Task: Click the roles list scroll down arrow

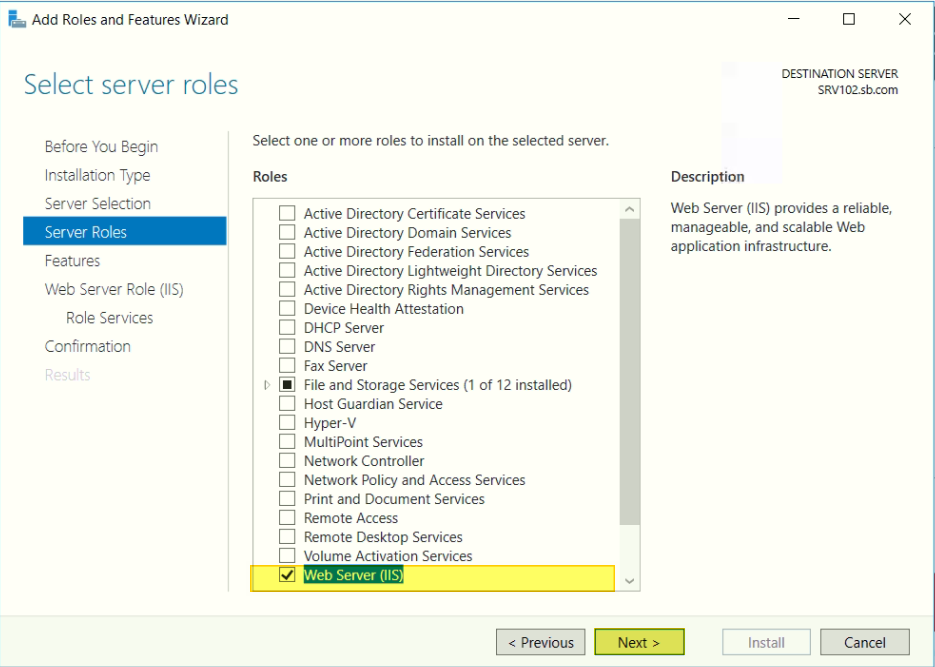Action: point(630,581)
